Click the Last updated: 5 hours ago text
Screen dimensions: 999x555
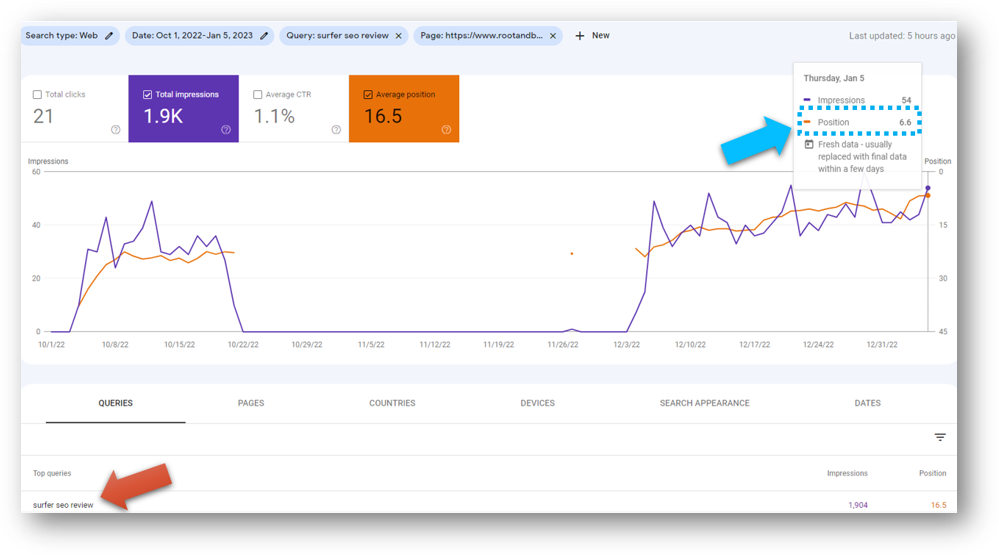[902, 36]
